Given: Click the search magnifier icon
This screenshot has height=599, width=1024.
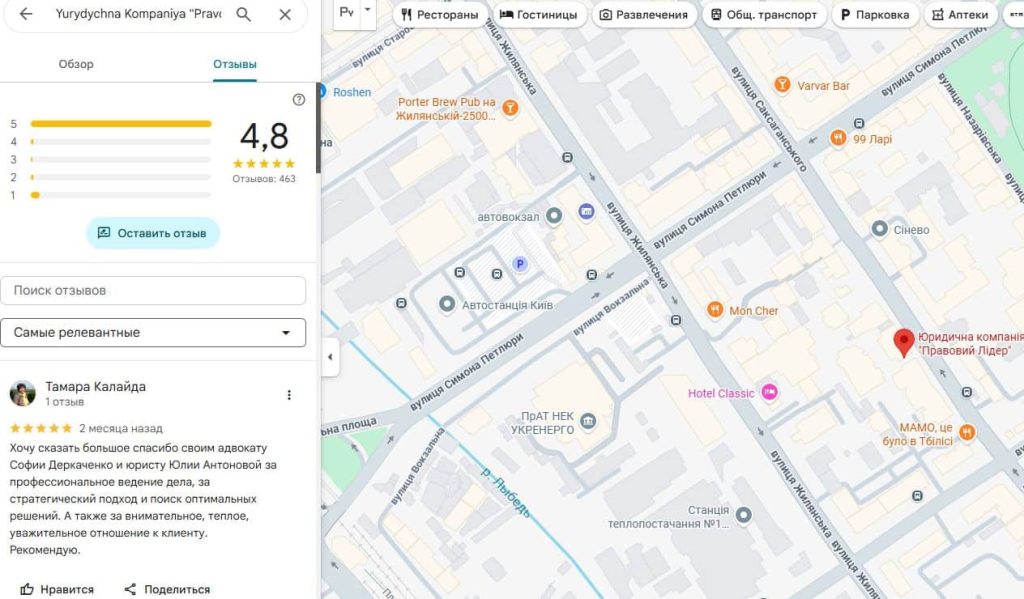Looking at the screenshot, I should tap(243, 14).
